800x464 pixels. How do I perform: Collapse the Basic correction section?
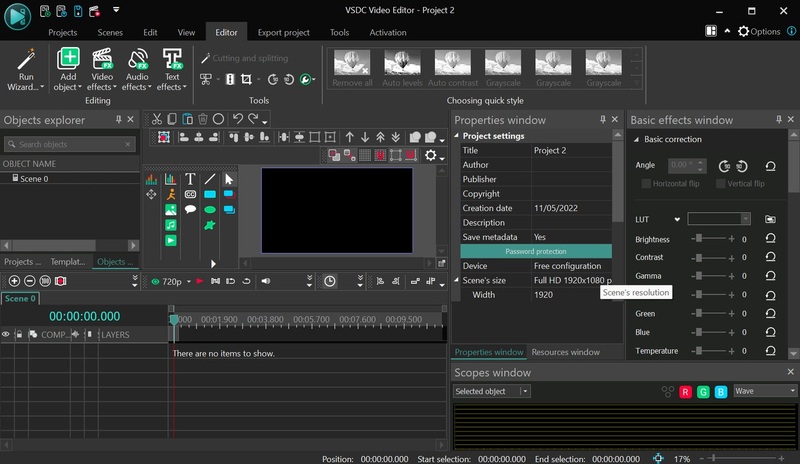pos(637,140)
